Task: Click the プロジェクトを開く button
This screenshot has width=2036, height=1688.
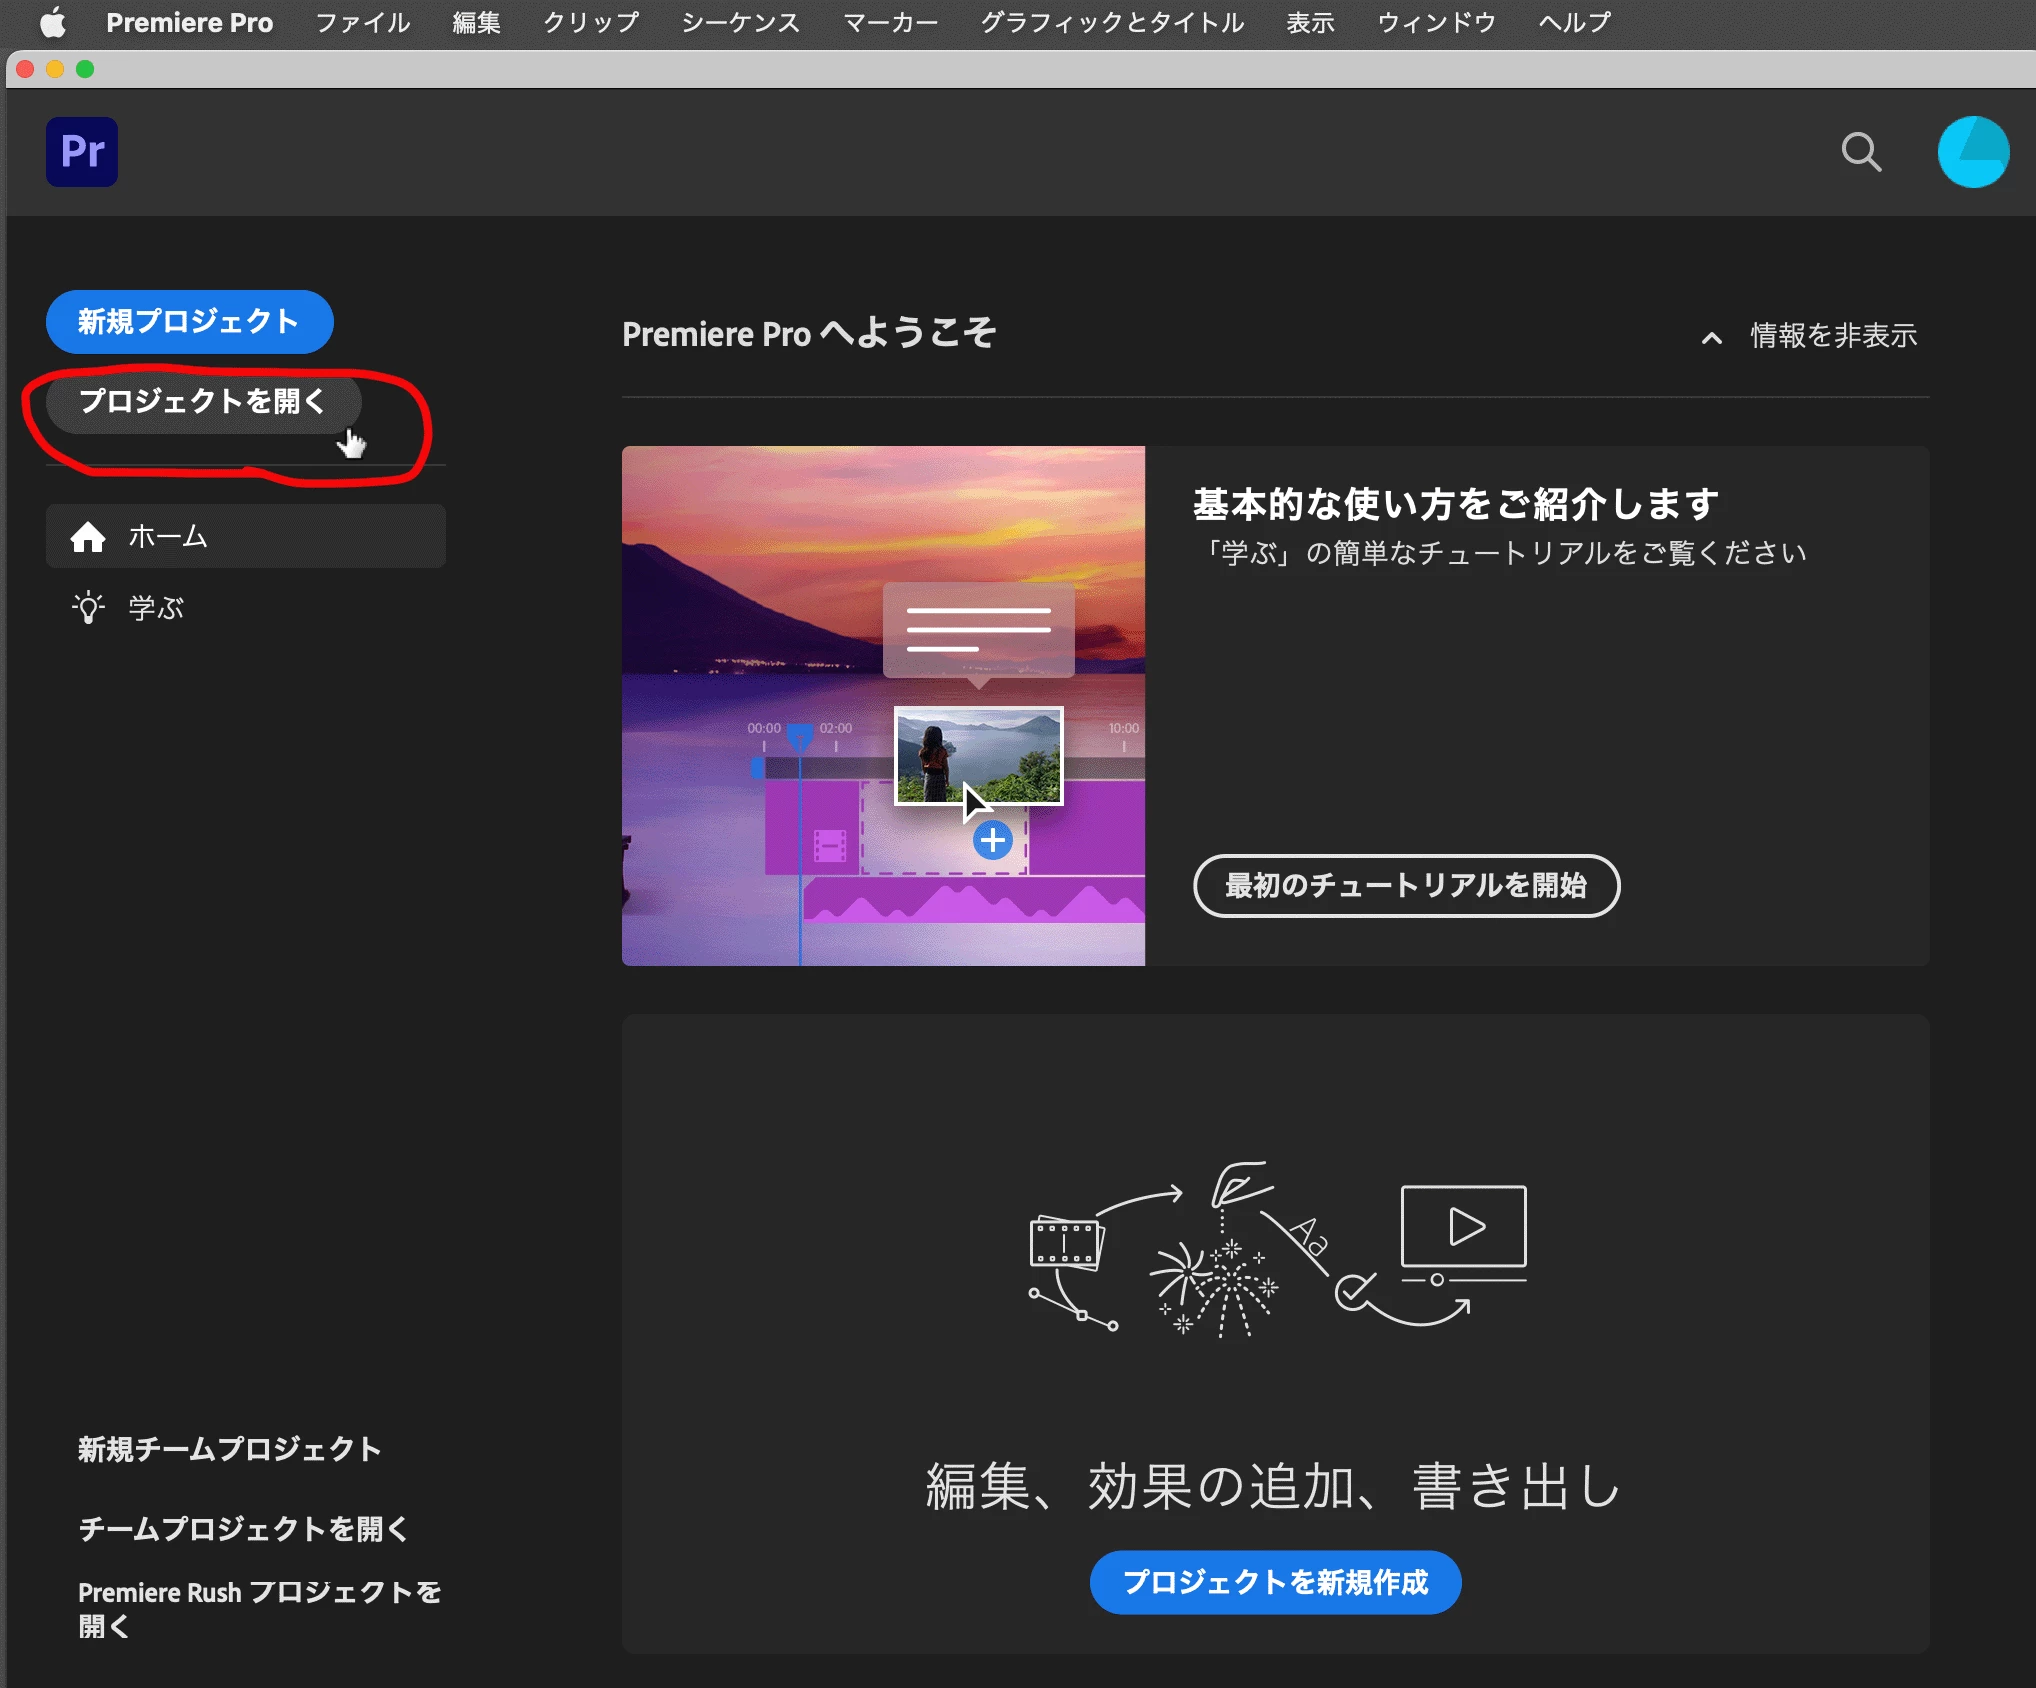Action: 203,402
